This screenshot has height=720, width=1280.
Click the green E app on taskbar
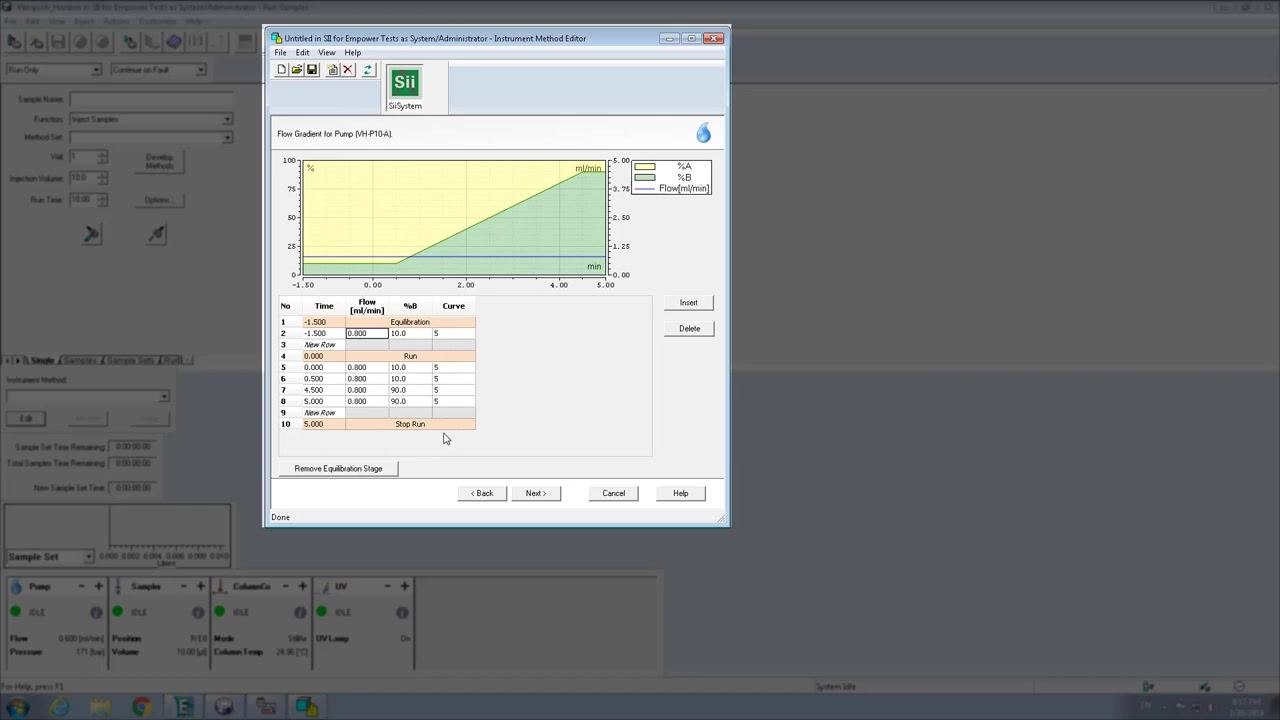[183, 708]
